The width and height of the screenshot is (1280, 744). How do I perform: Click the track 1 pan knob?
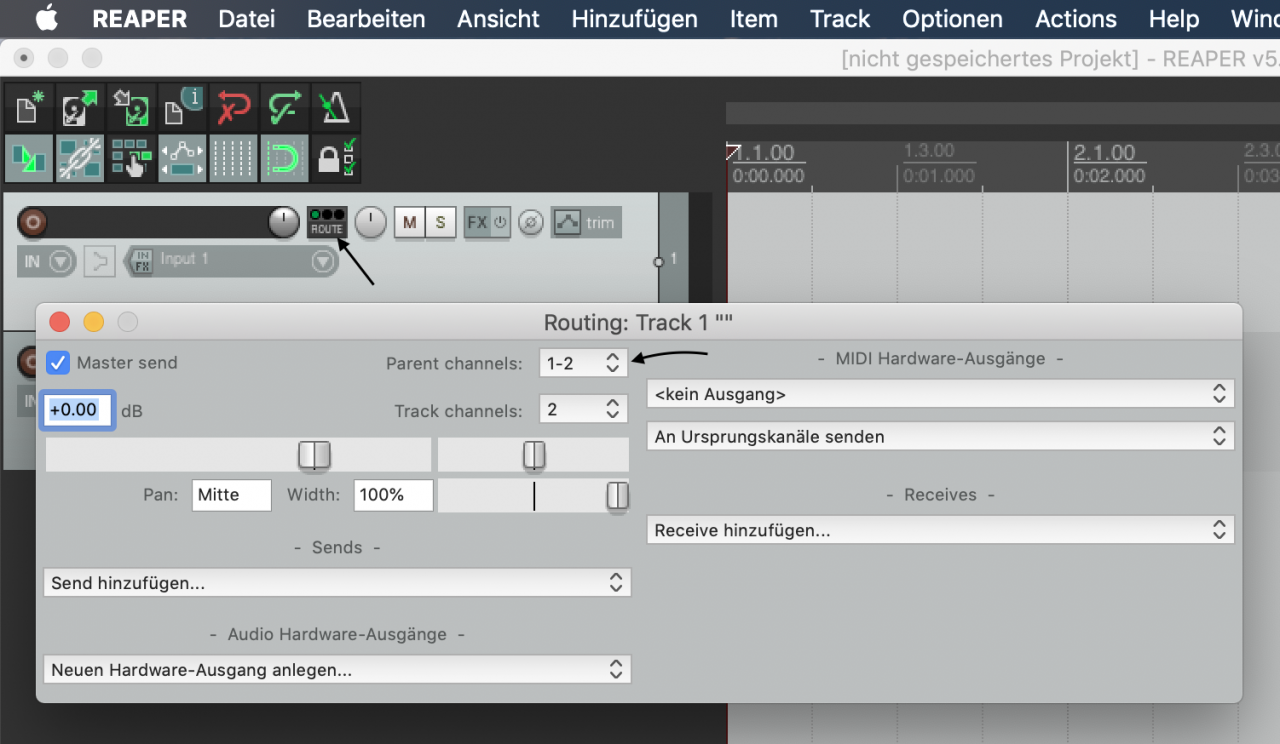tap(370, 223)
